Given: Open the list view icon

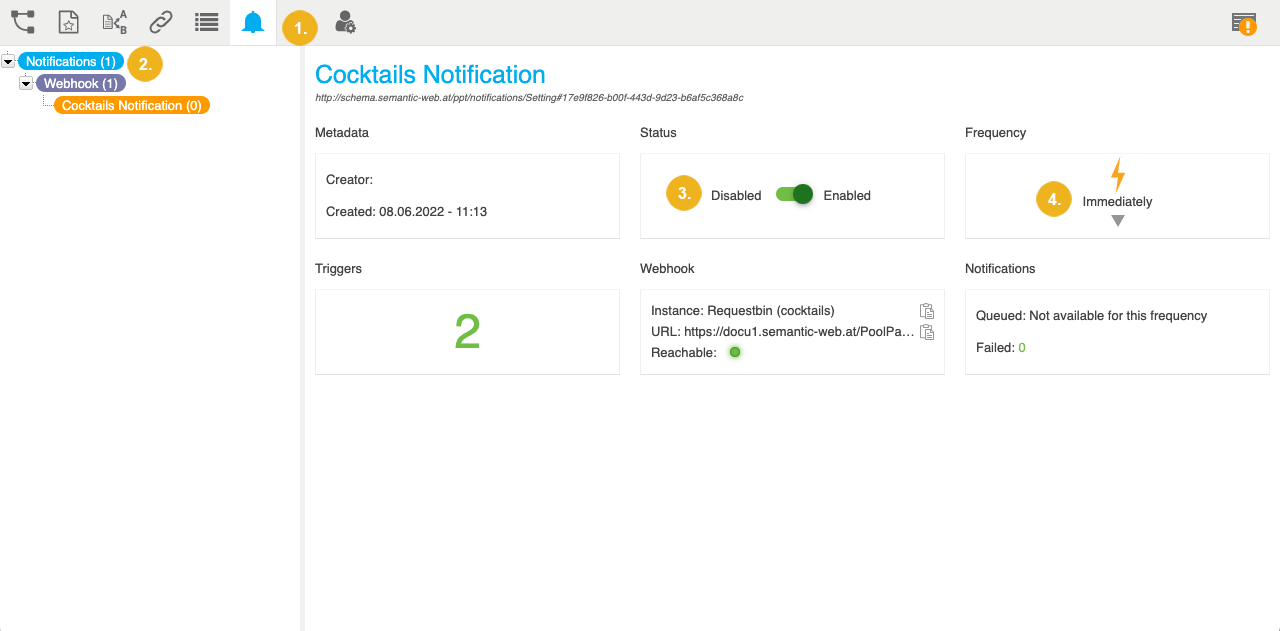Looking at the screenshot, I should 206,21.
